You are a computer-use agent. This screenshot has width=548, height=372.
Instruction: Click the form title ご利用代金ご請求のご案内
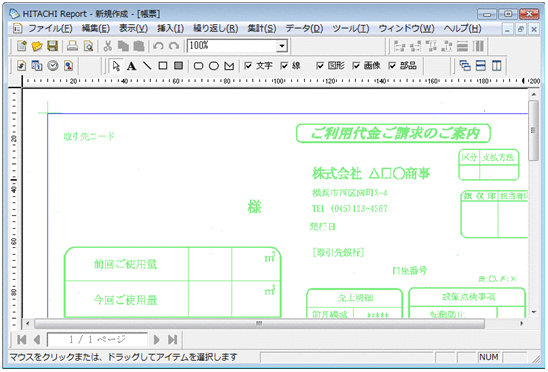pos(394,133)
